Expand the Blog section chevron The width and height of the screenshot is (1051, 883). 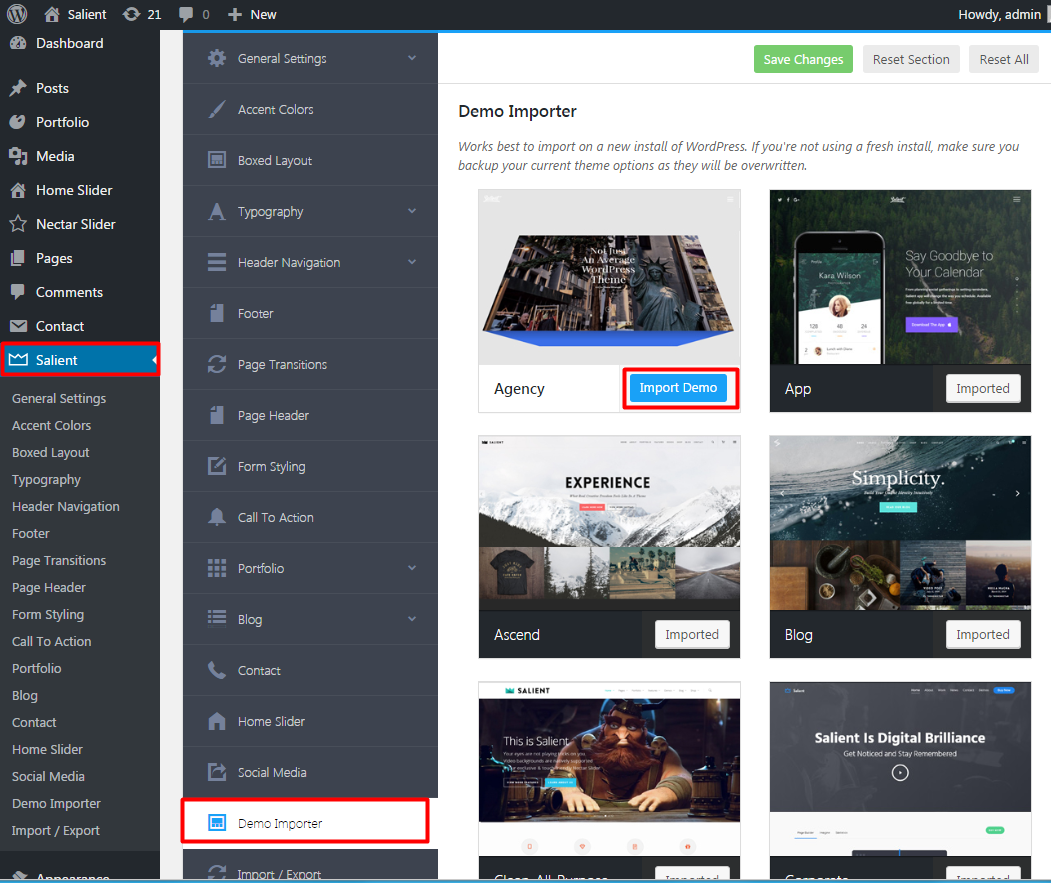[x=412, y=619]
